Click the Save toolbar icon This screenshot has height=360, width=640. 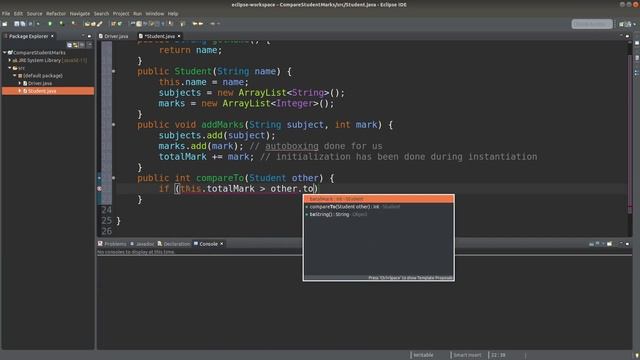[17, 24]
